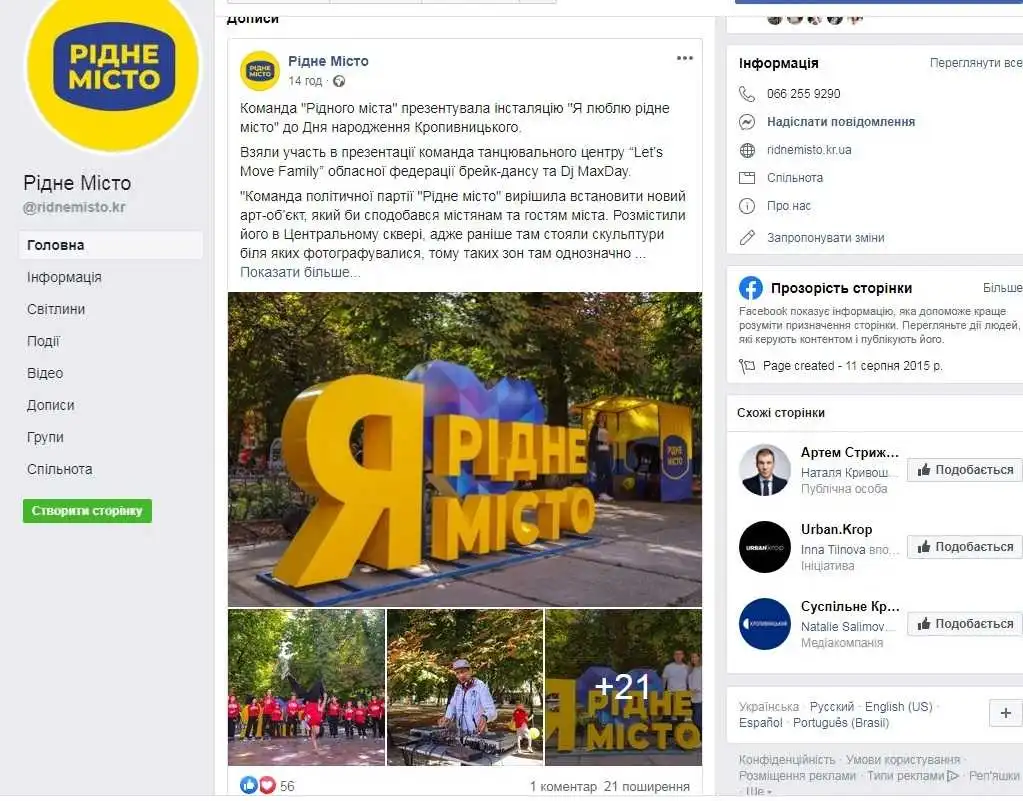Open Переглянути все in Інформація panel
The width and height of the screenshot is (1023, 801).
pyautogui.click(x=975, y=63)
